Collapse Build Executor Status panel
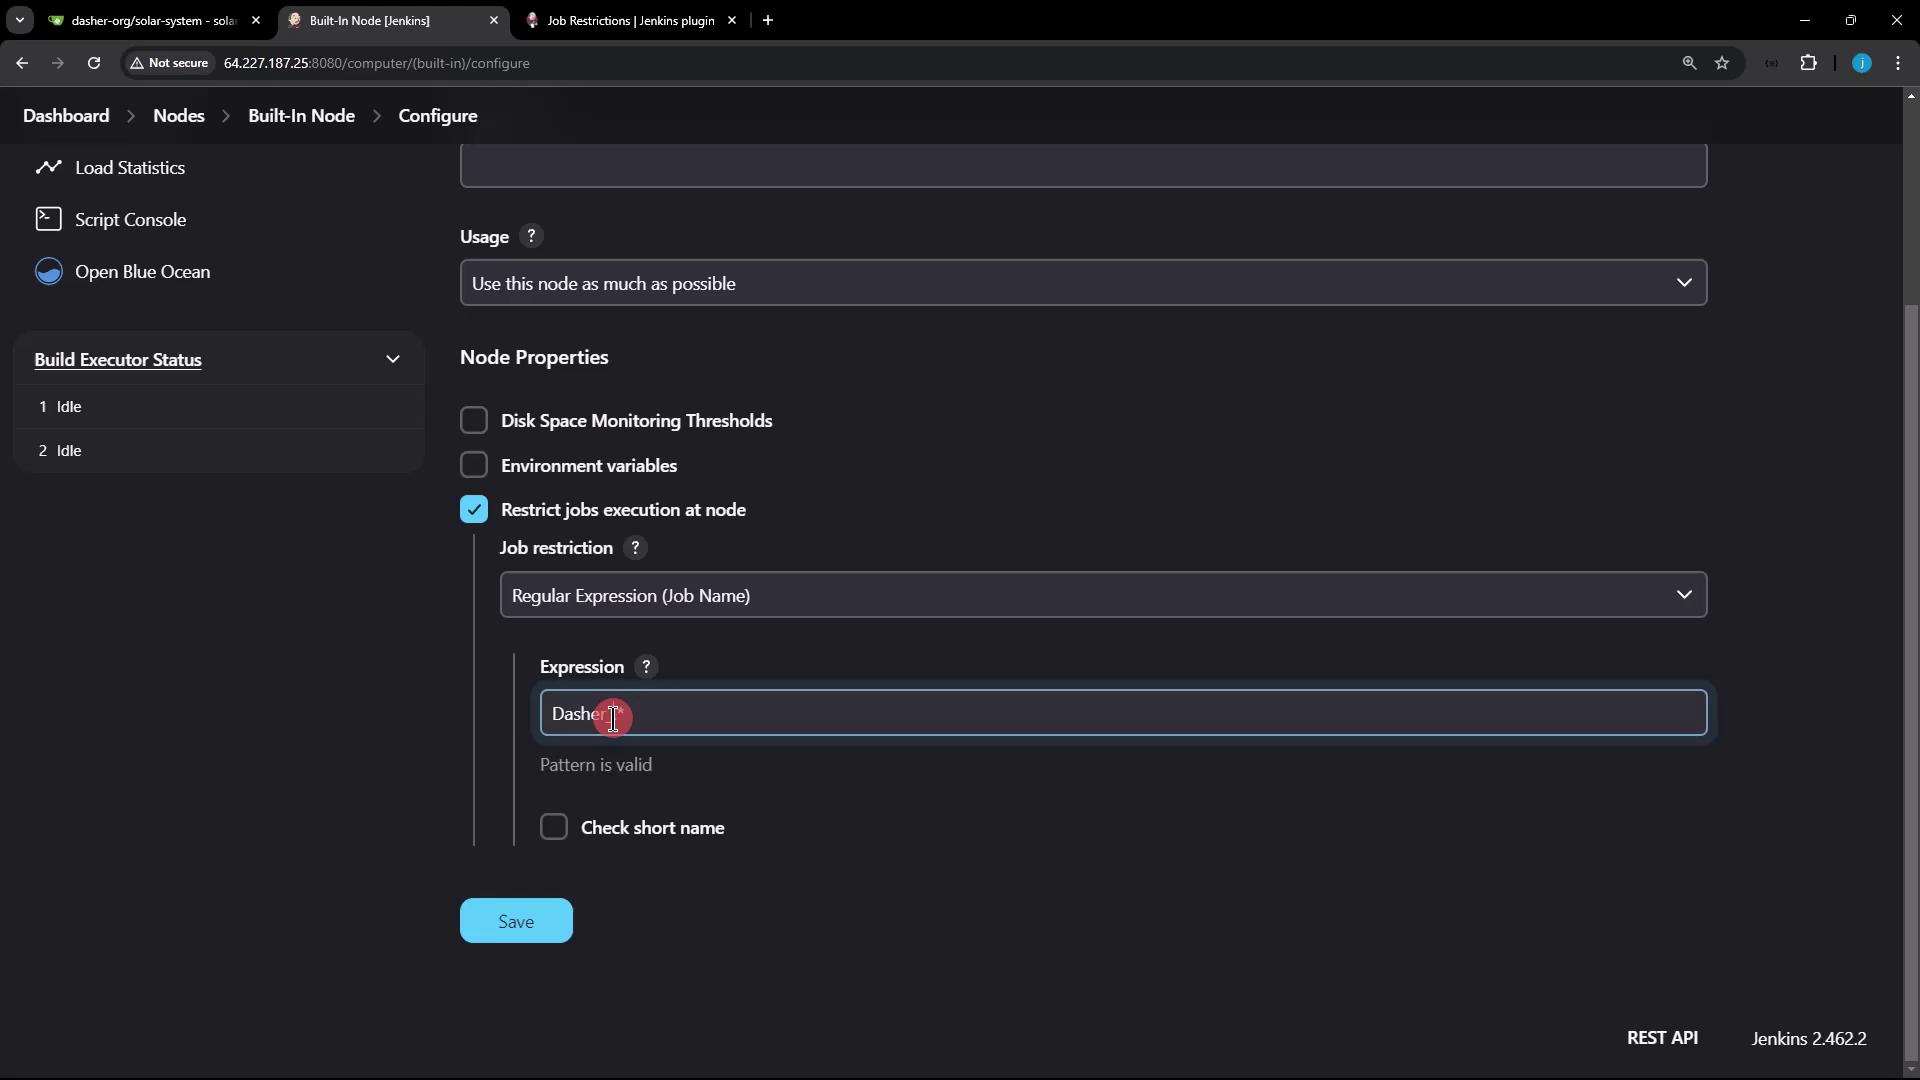 (x=393, y=360)
